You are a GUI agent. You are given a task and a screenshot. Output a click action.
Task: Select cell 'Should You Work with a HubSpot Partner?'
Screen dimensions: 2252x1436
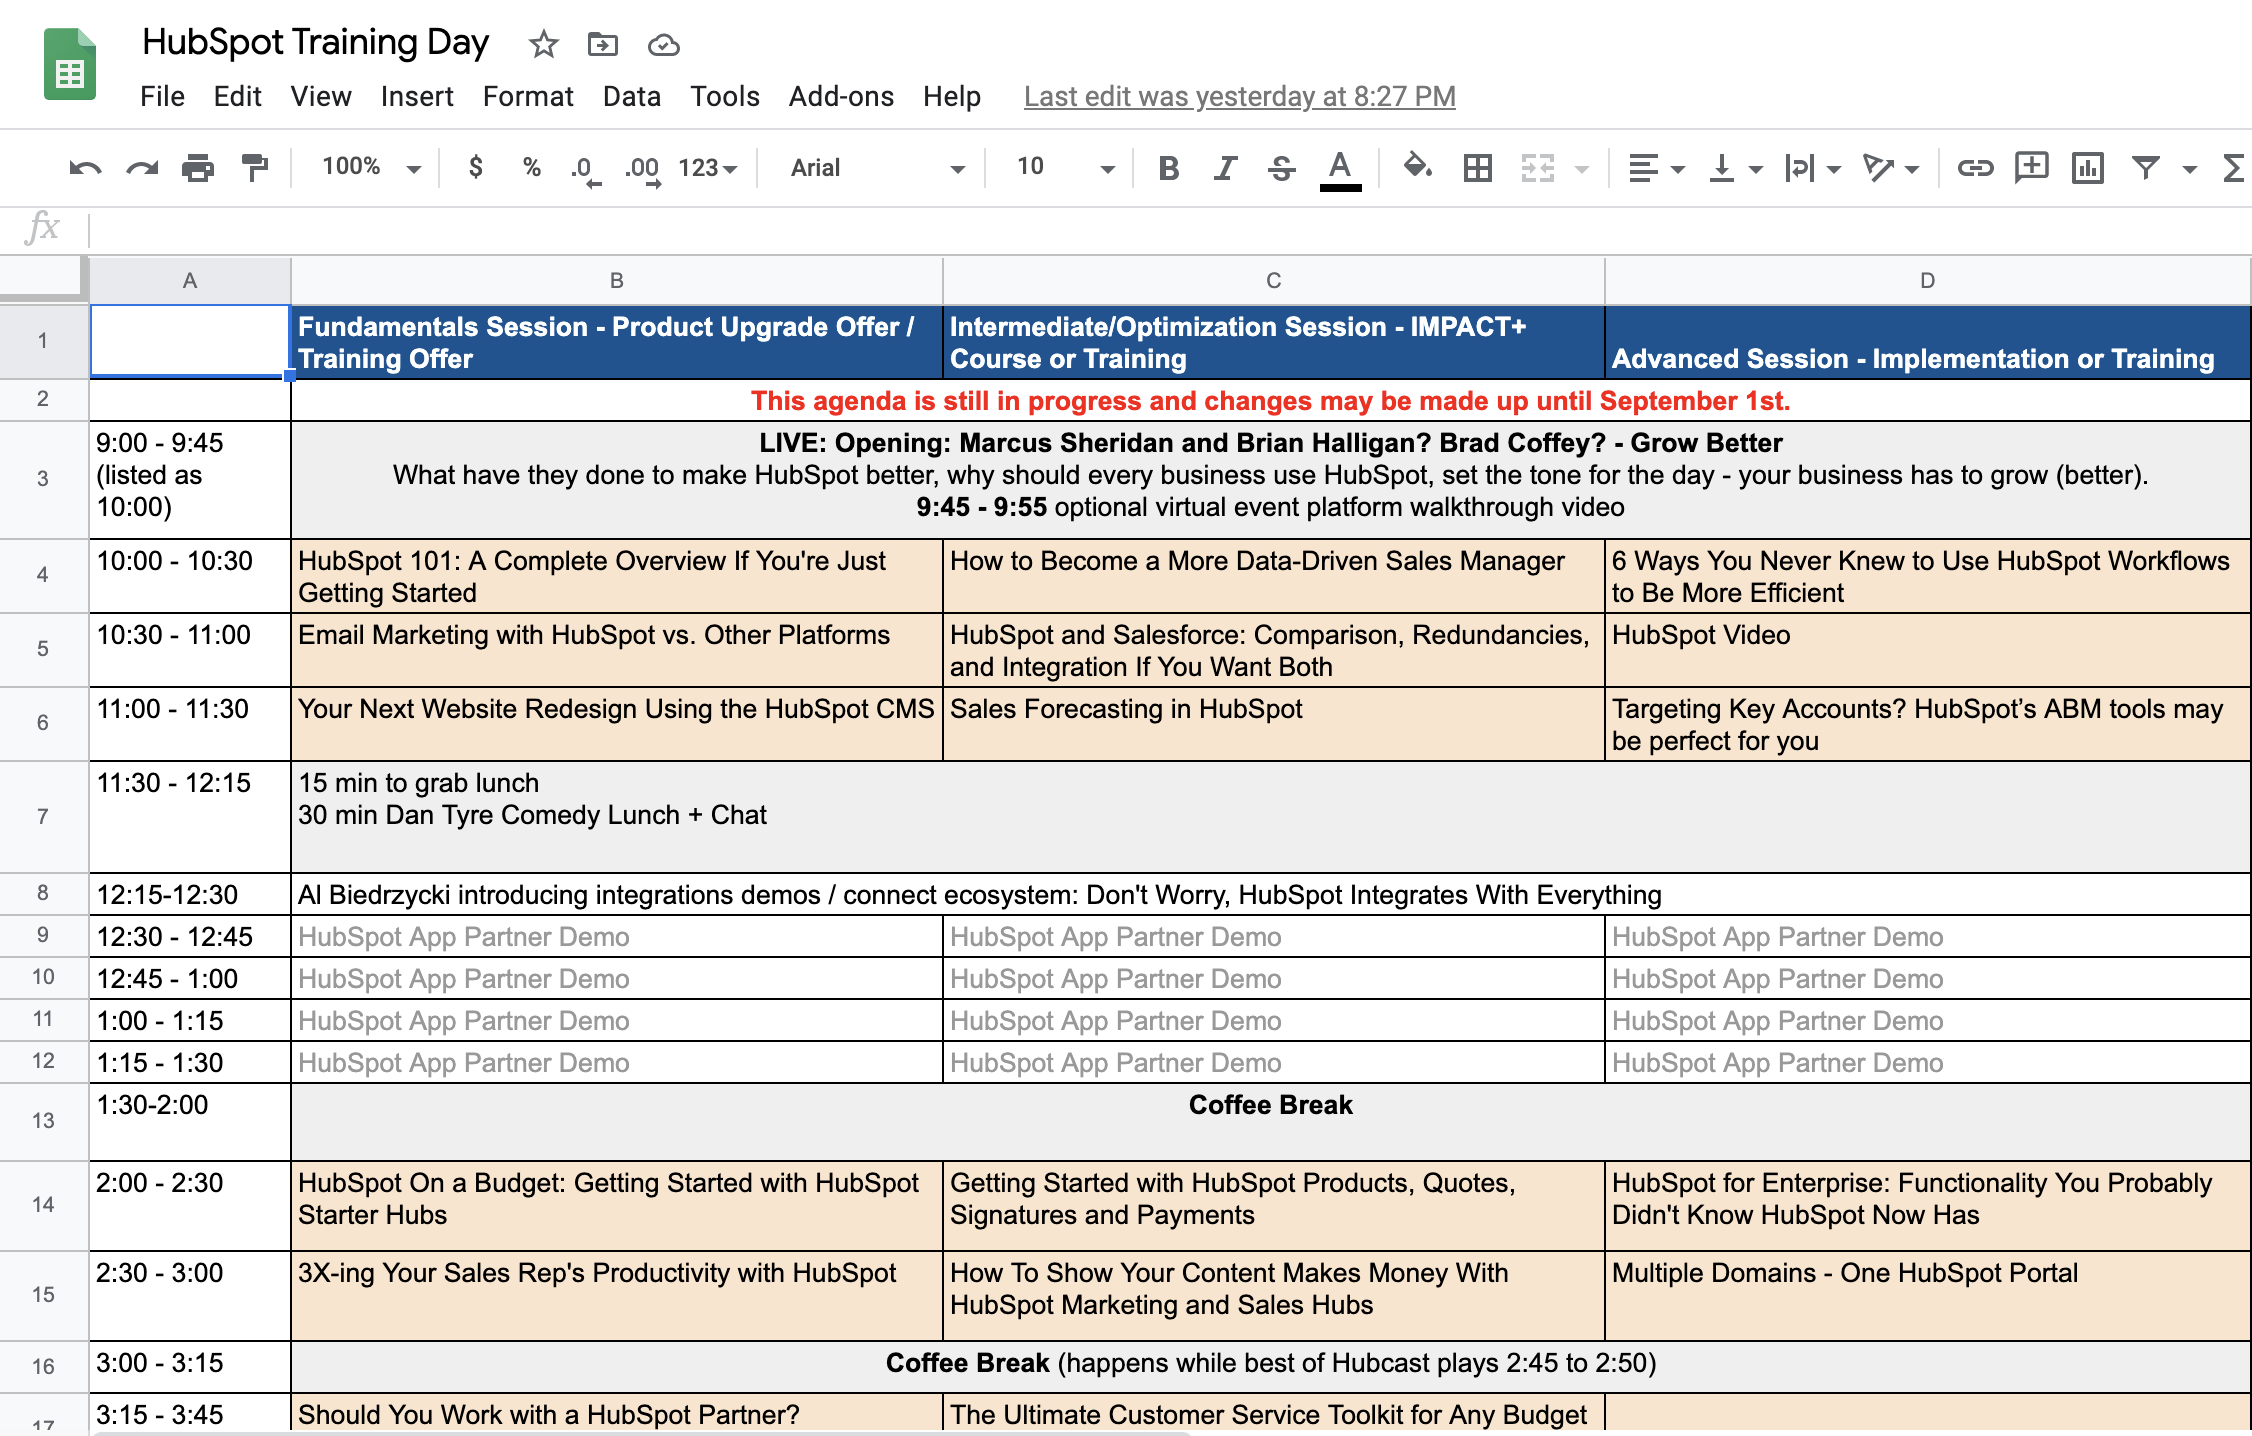tap(617, 1414)
